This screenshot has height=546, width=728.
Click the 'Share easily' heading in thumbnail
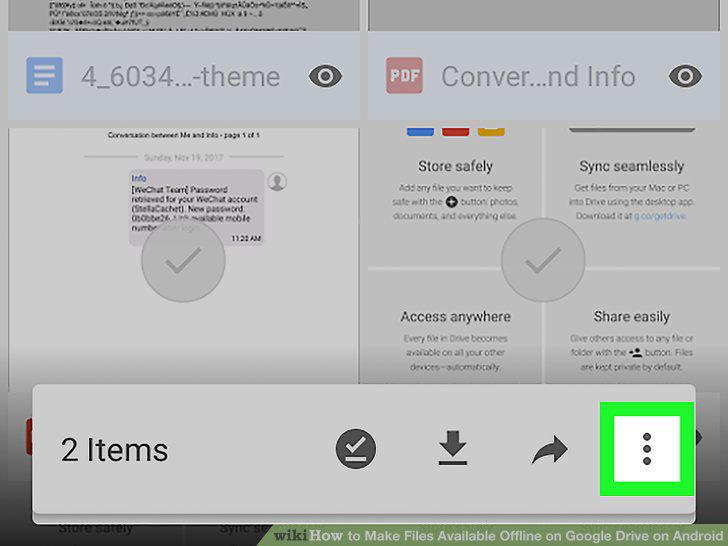pos(631,317)
